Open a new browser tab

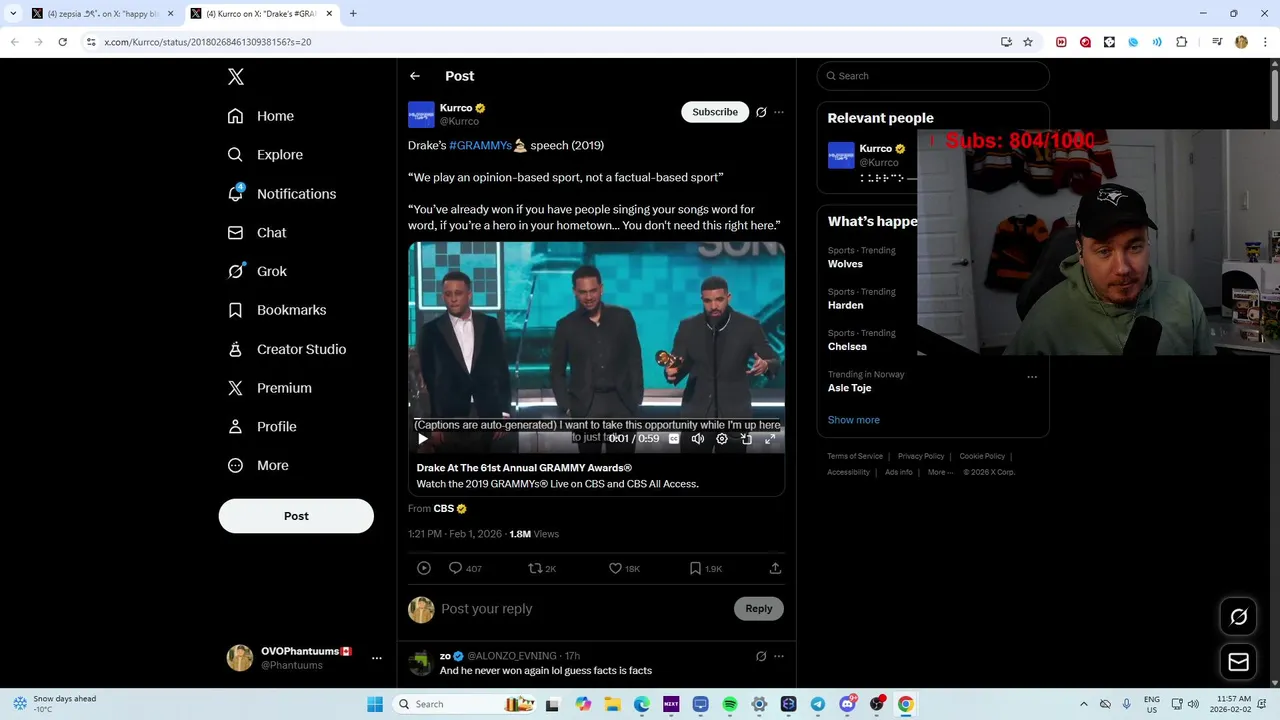click(353, 14)
